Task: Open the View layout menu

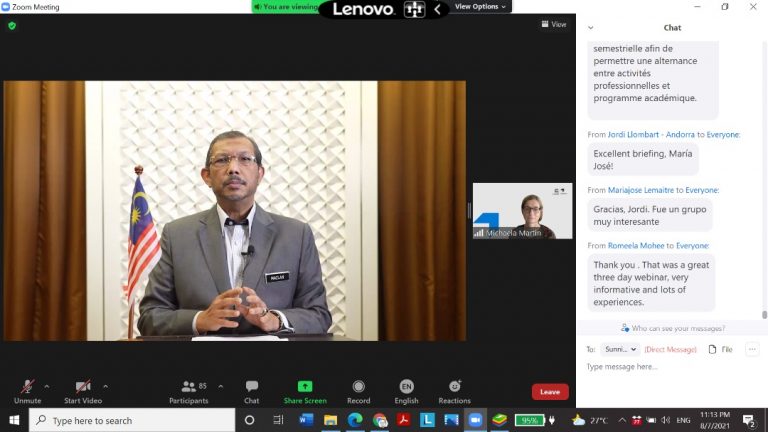Action: tap(553, 24)
